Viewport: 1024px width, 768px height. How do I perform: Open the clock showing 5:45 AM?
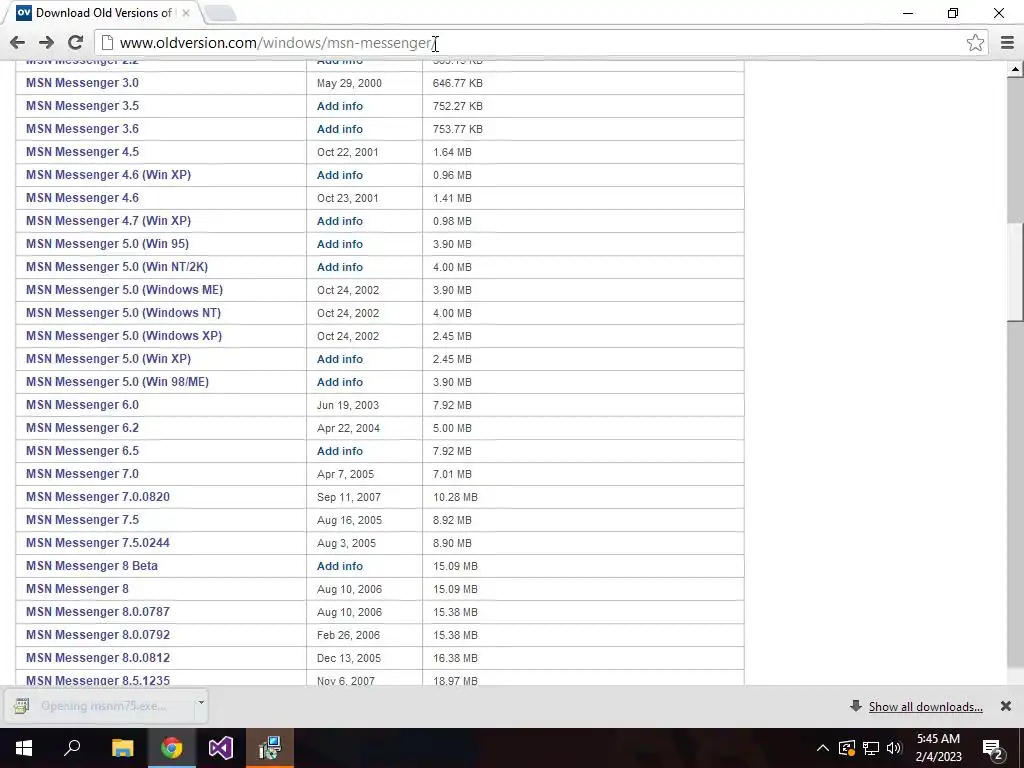tap(938, 748)
